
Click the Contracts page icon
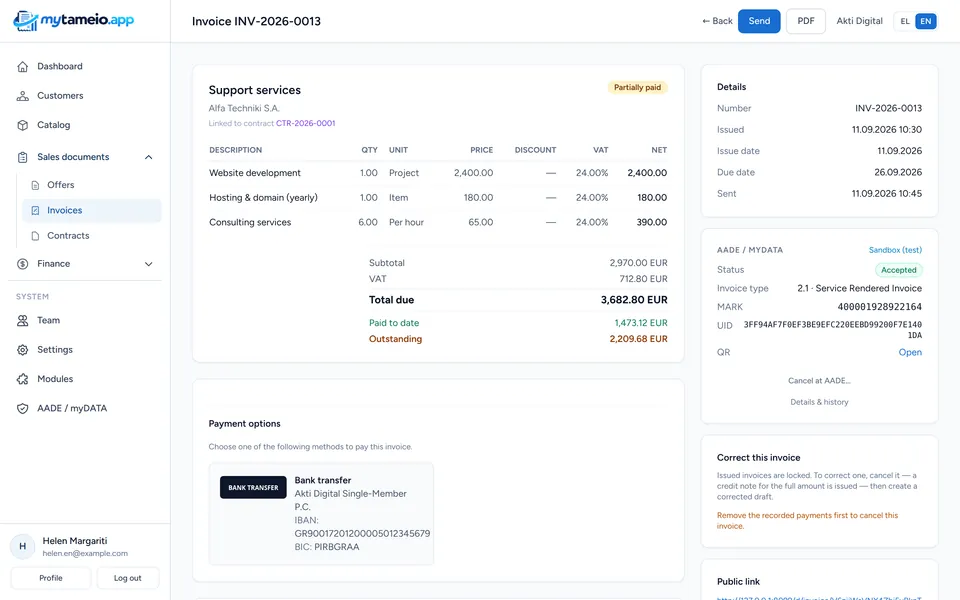coord(35,236)
